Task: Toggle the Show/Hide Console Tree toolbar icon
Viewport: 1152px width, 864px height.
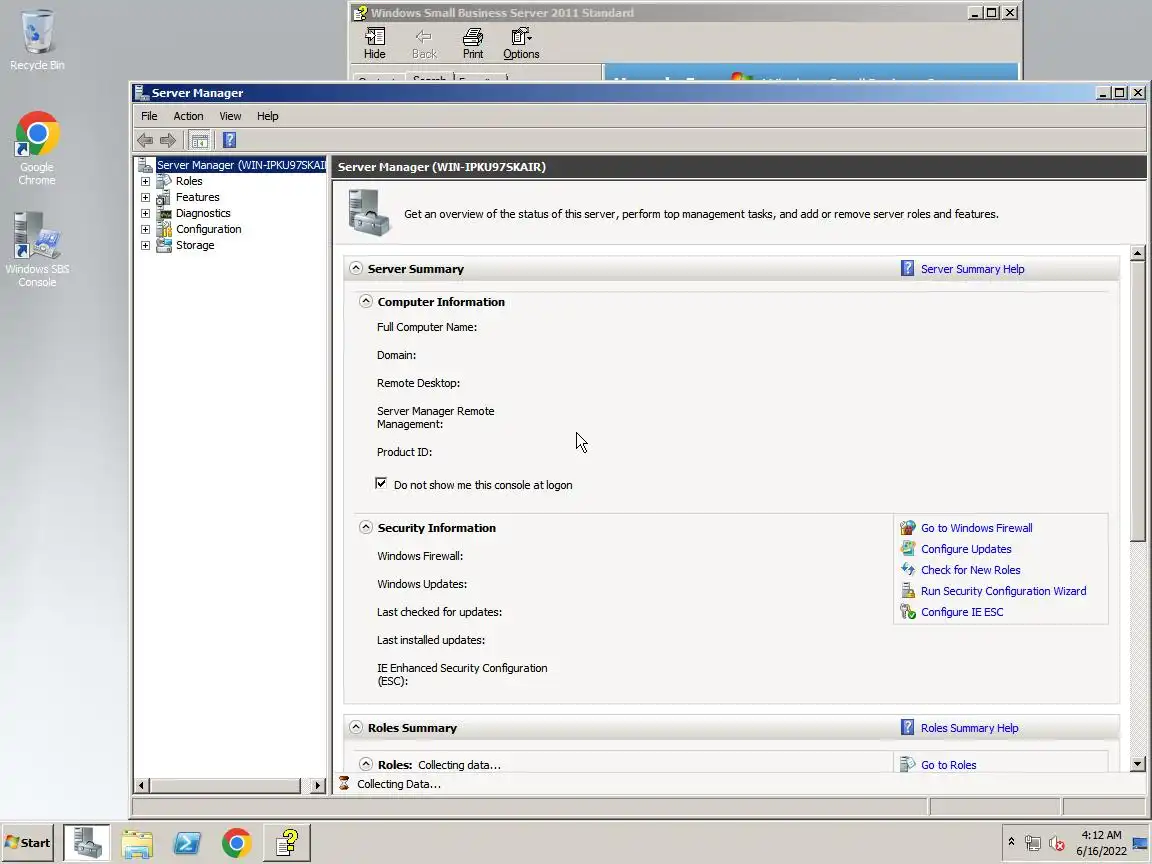Action: coord(199,140)
